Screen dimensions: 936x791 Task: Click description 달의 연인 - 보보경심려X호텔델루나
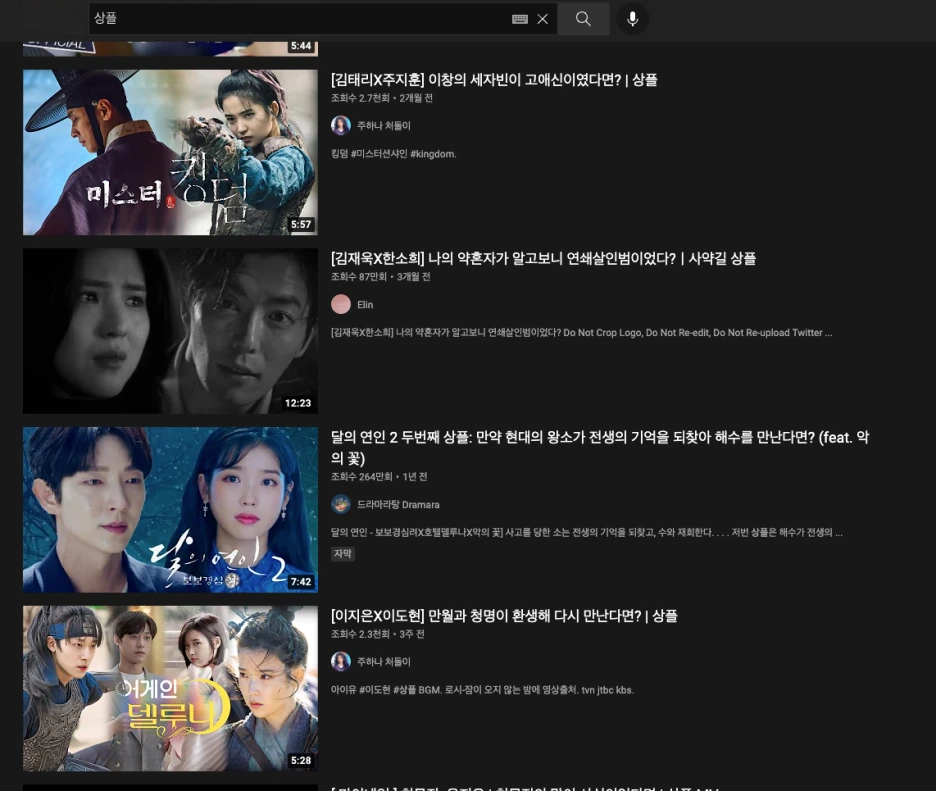(x=586, y=533)
